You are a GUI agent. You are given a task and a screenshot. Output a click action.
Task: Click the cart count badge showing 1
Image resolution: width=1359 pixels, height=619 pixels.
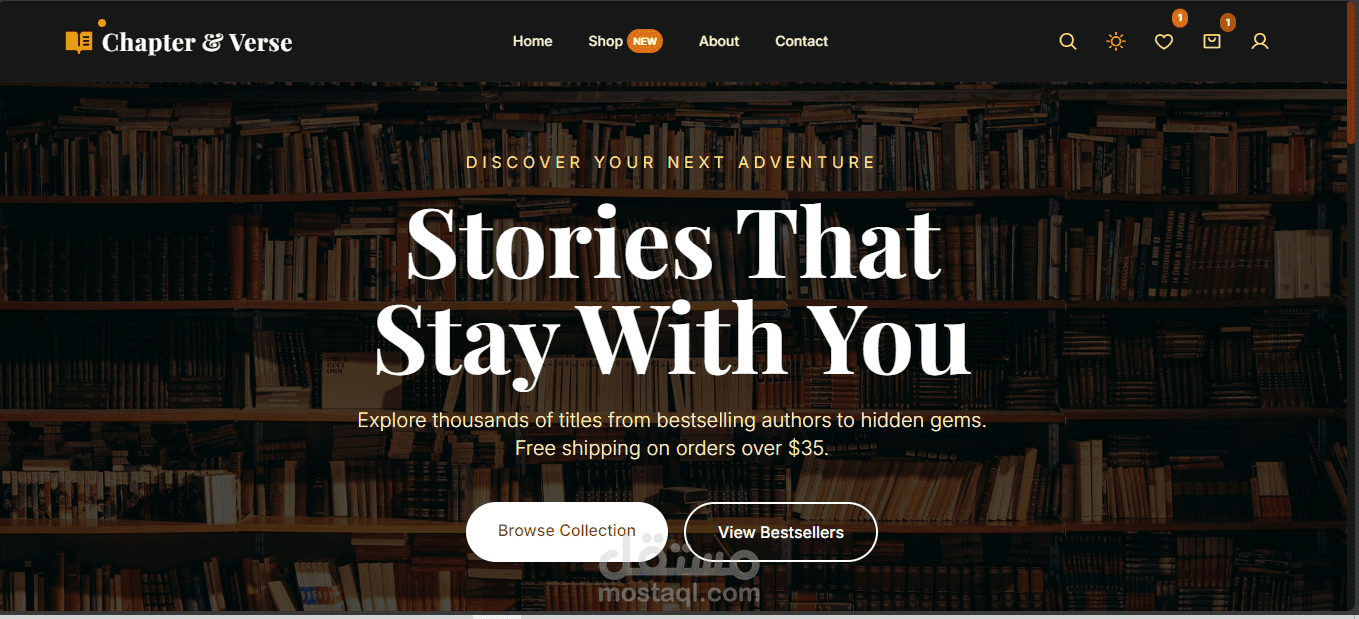point(1228,22)
